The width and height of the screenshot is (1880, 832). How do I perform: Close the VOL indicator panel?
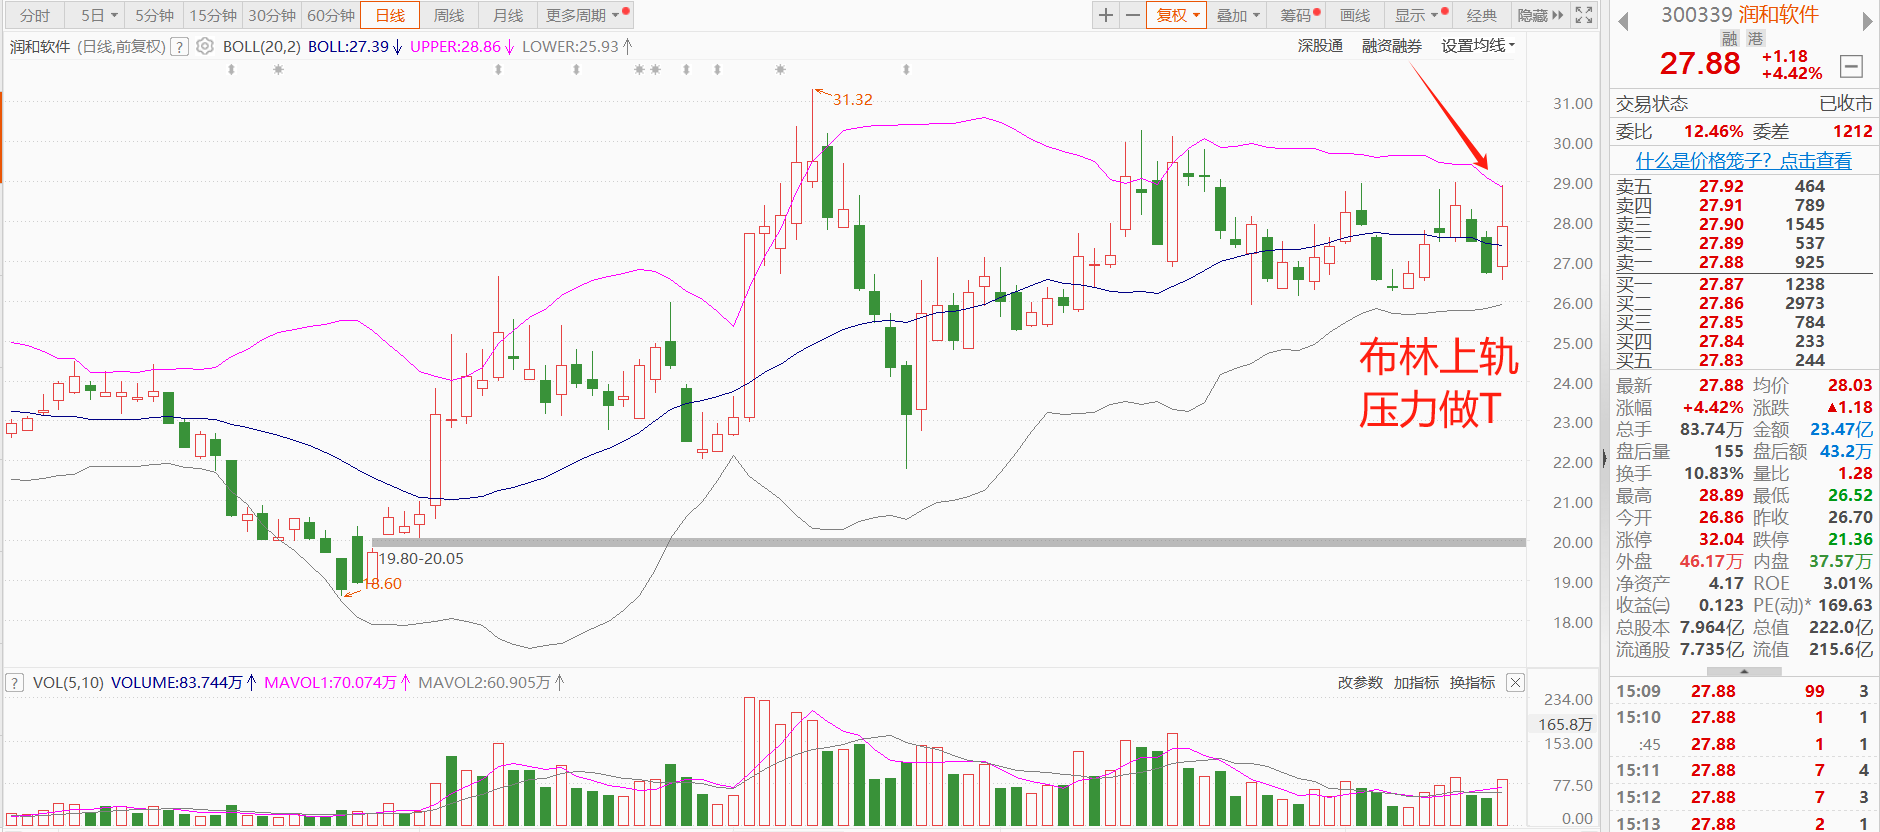(1515, 683)
